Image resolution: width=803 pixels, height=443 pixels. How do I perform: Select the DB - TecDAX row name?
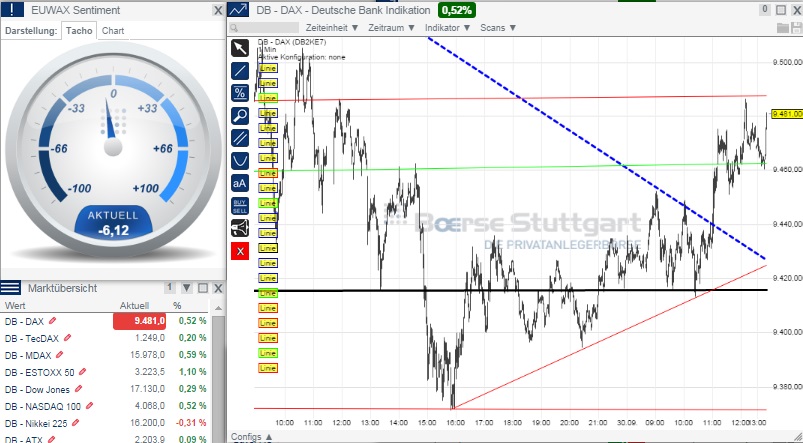tap(32, 338)
